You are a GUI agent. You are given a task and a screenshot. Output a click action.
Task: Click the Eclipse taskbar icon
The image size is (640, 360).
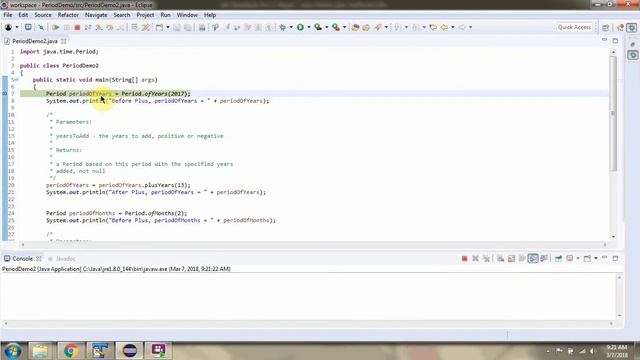(x=129, y=351)
